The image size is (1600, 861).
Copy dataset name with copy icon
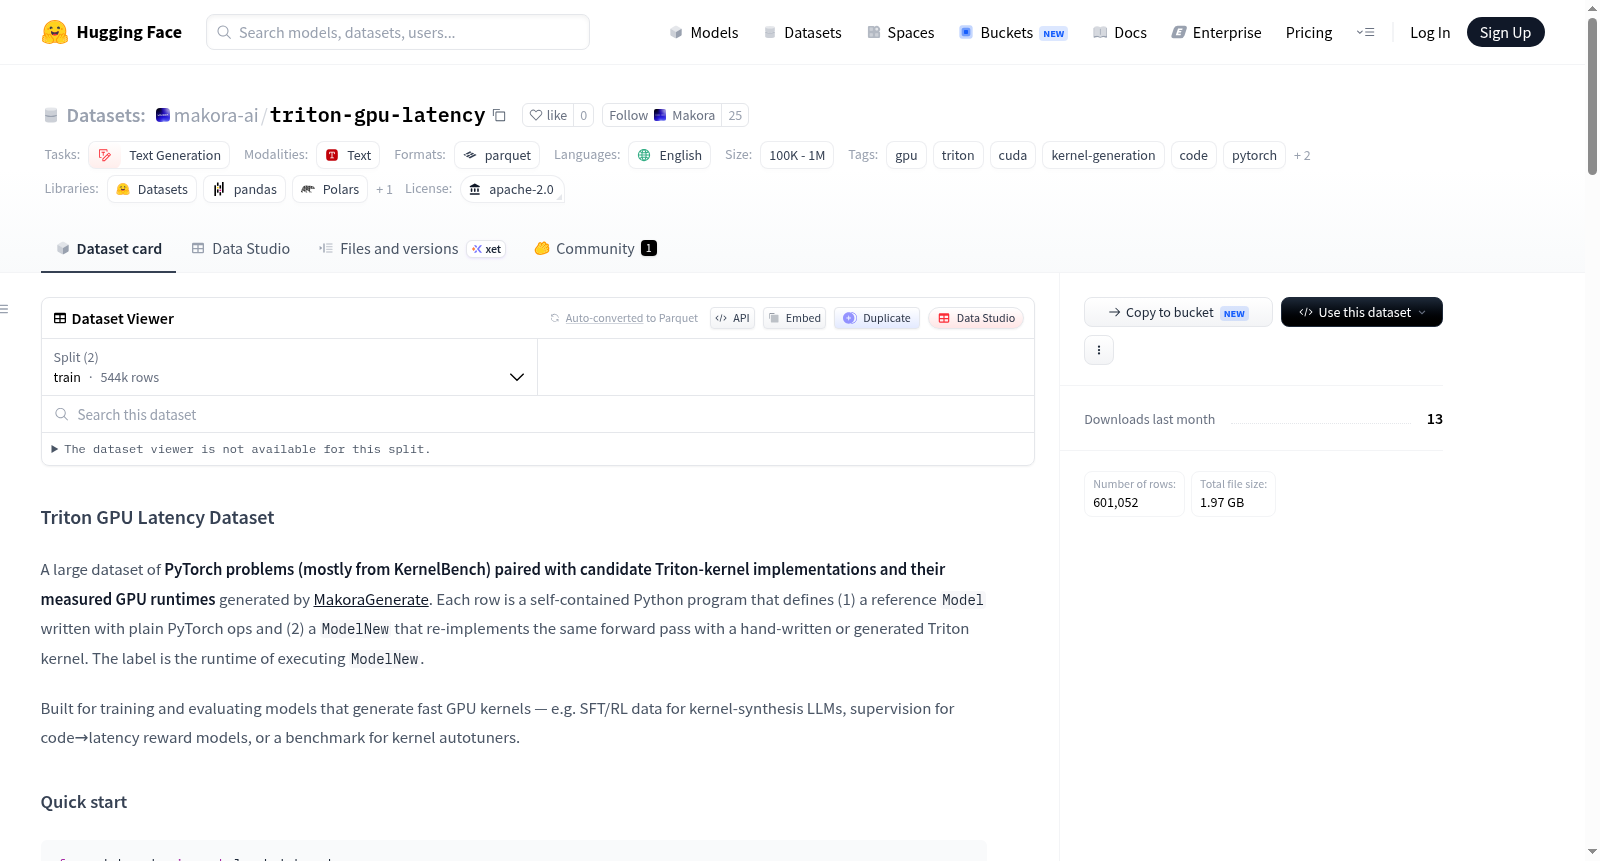(499, 115)
